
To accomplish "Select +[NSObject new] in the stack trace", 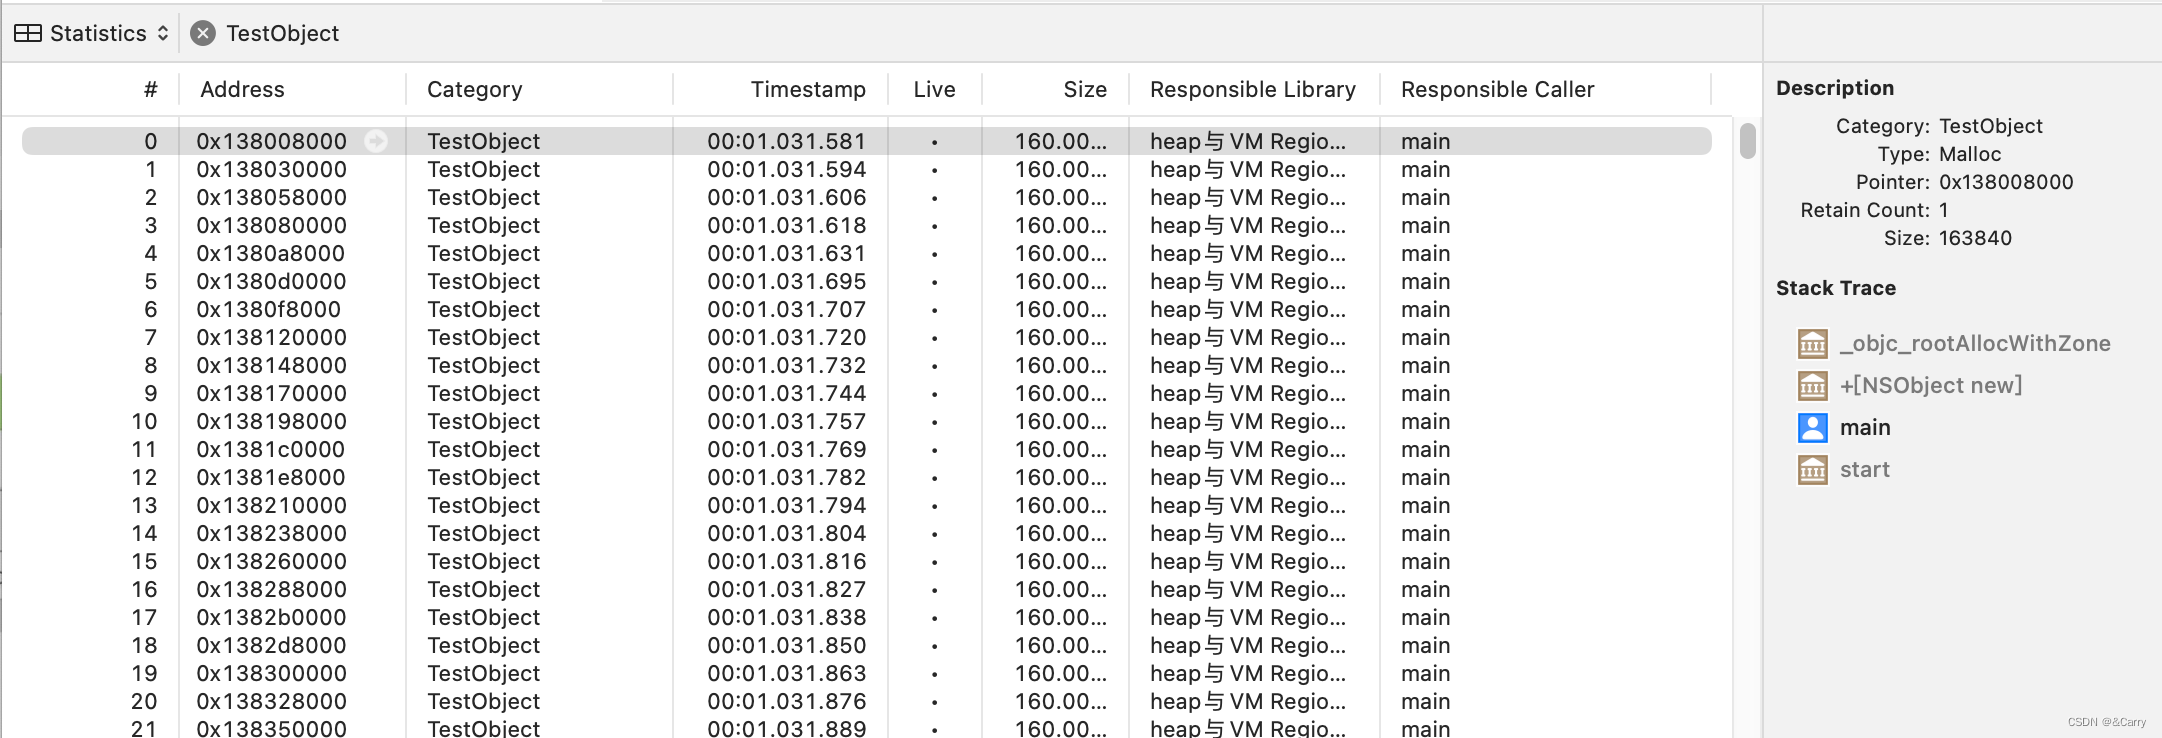I will click(1930, 385).
